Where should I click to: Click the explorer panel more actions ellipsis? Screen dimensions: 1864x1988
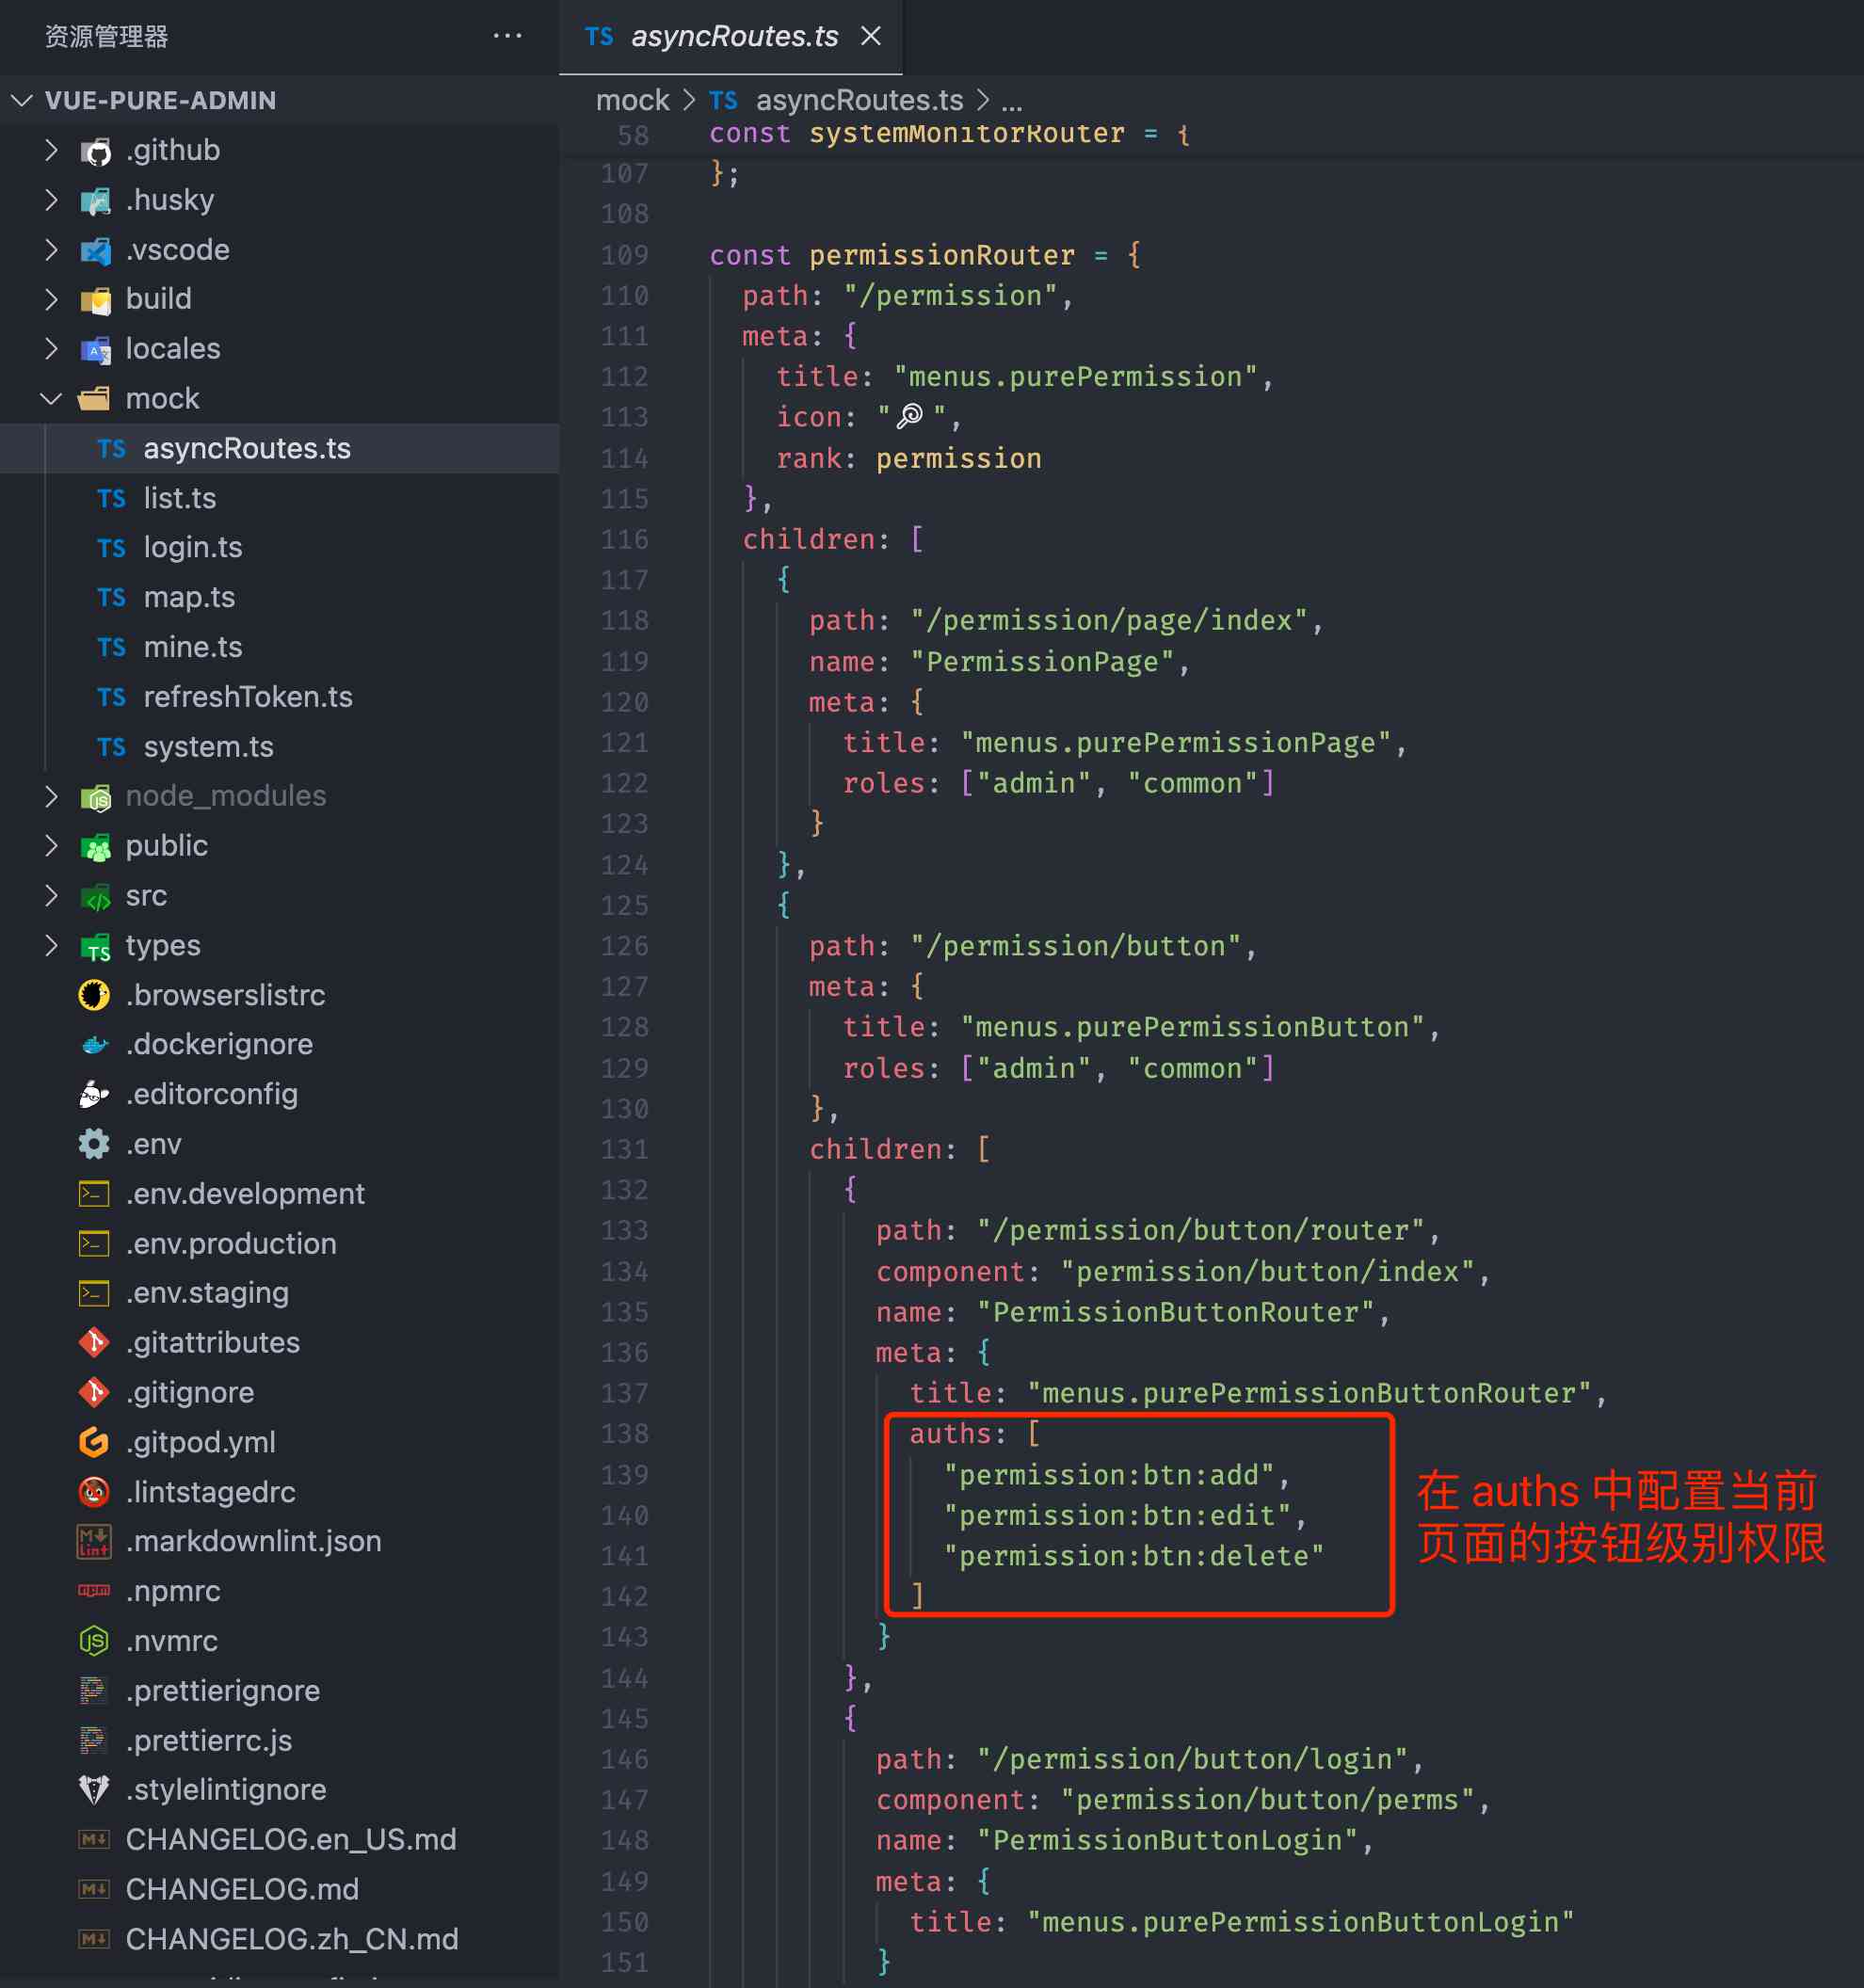click(x=507, y=36)
